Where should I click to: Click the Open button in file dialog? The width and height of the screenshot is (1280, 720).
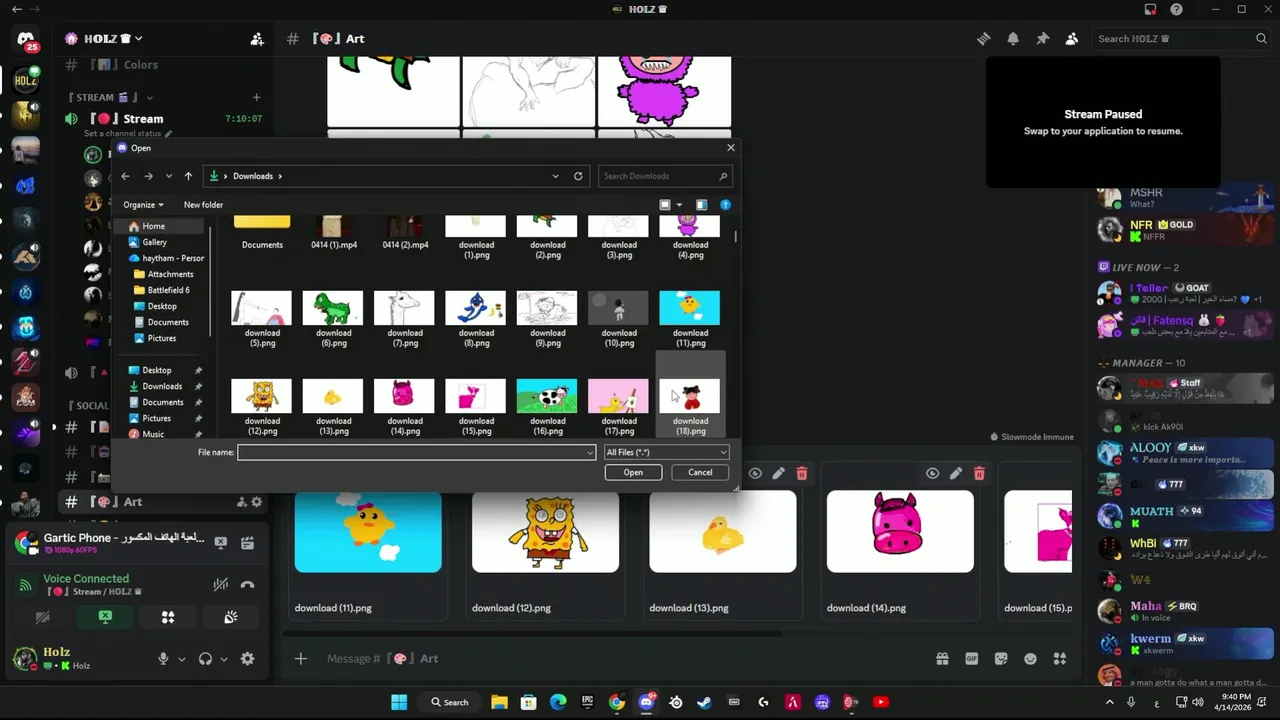tap(633, 472)
